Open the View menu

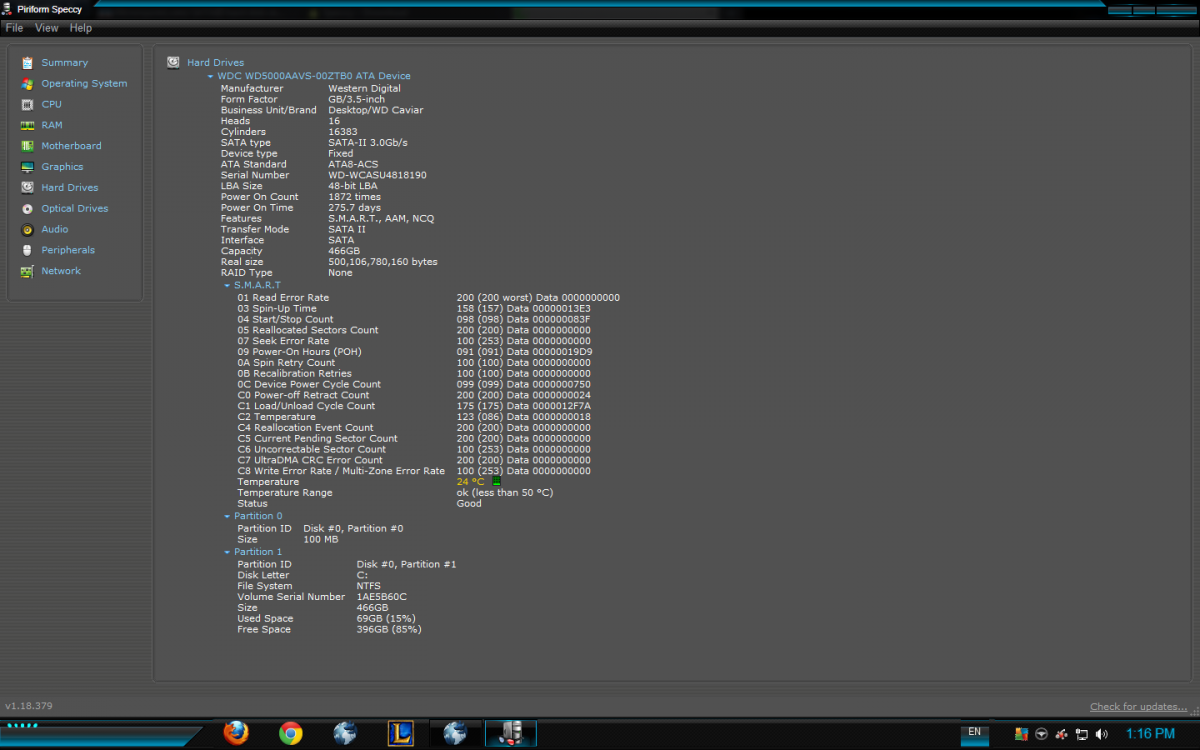47,28
